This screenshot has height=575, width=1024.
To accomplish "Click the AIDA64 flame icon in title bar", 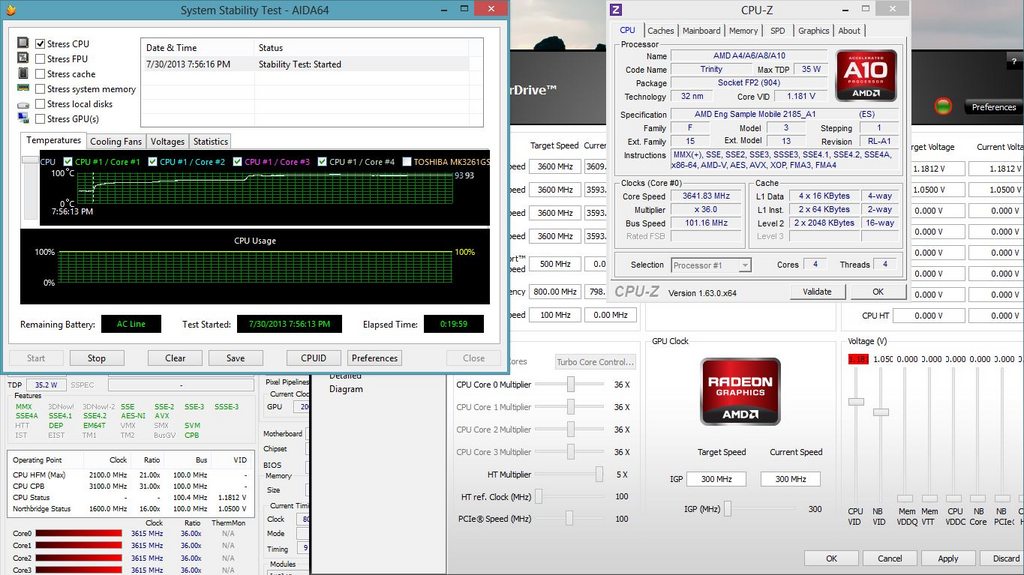I will [13, 11].
